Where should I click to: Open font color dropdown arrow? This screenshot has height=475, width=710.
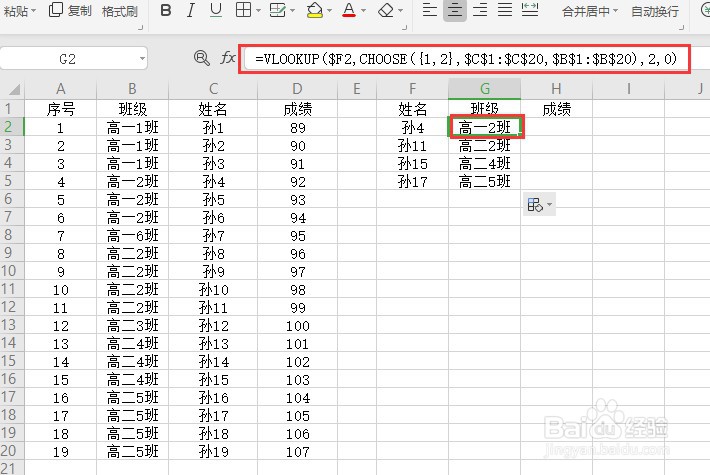click(x=363, y=11)
